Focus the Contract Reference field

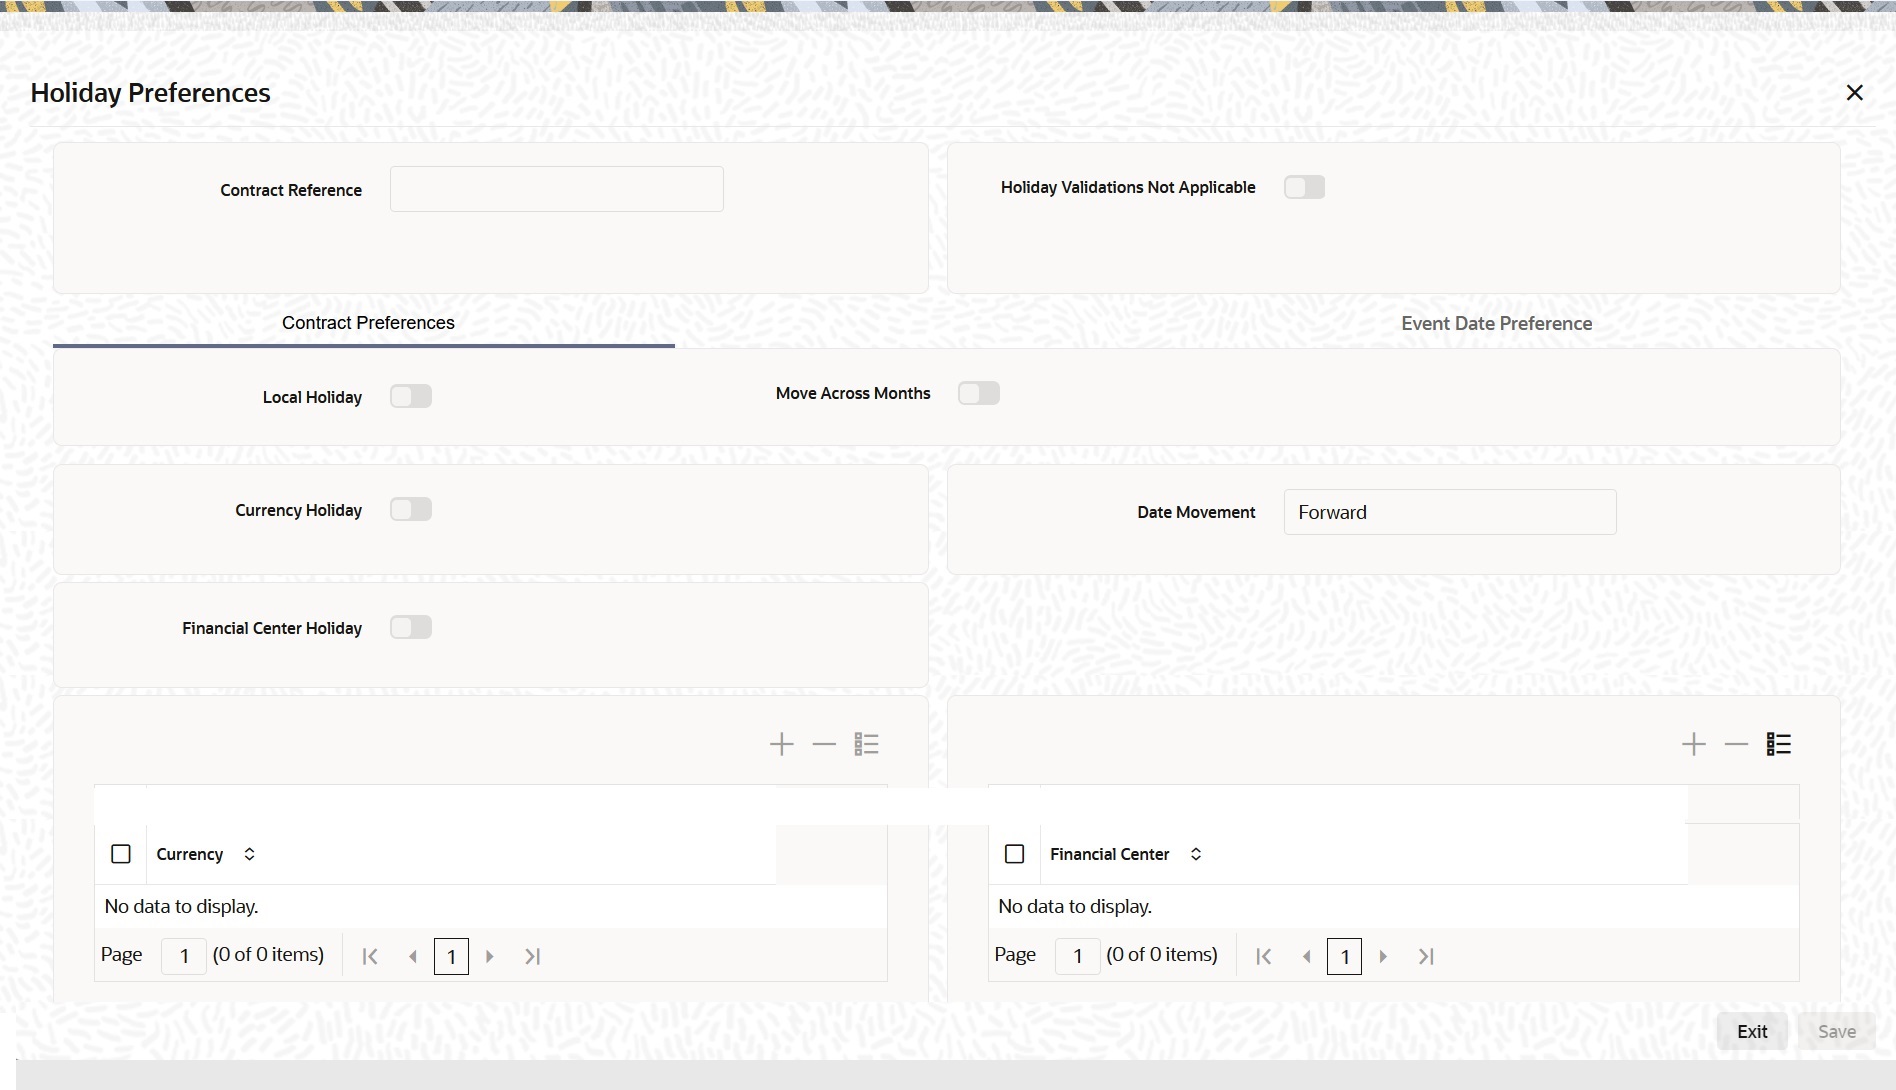[557, 189]
